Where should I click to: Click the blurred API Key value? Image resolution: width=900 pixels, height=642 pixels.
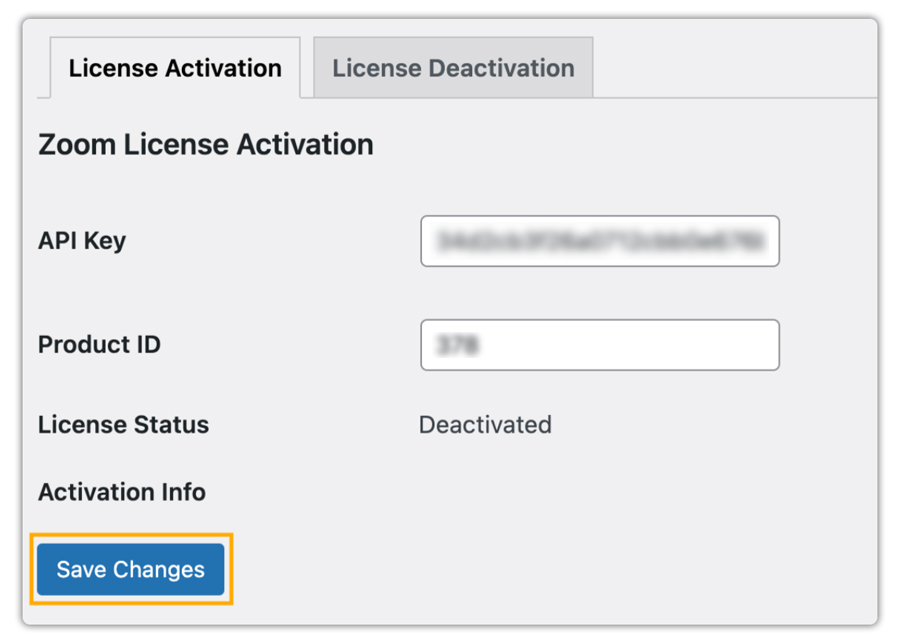(600, 241)
